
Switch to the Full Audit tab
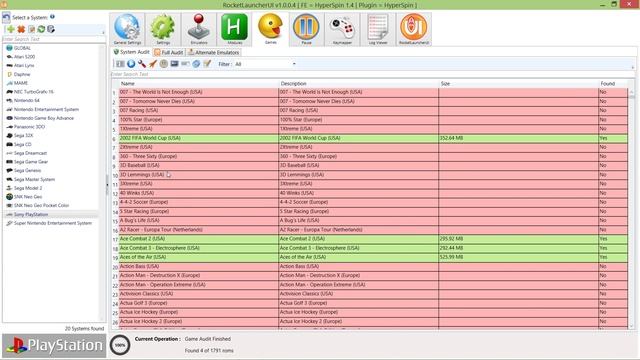(x=169, y=53)
